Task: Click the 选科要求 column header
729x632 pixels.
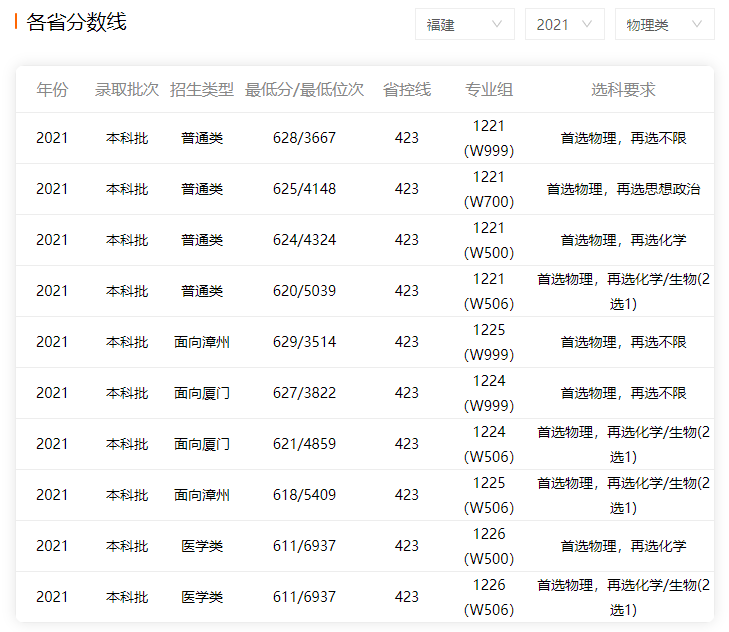Action: click(623, 89)
